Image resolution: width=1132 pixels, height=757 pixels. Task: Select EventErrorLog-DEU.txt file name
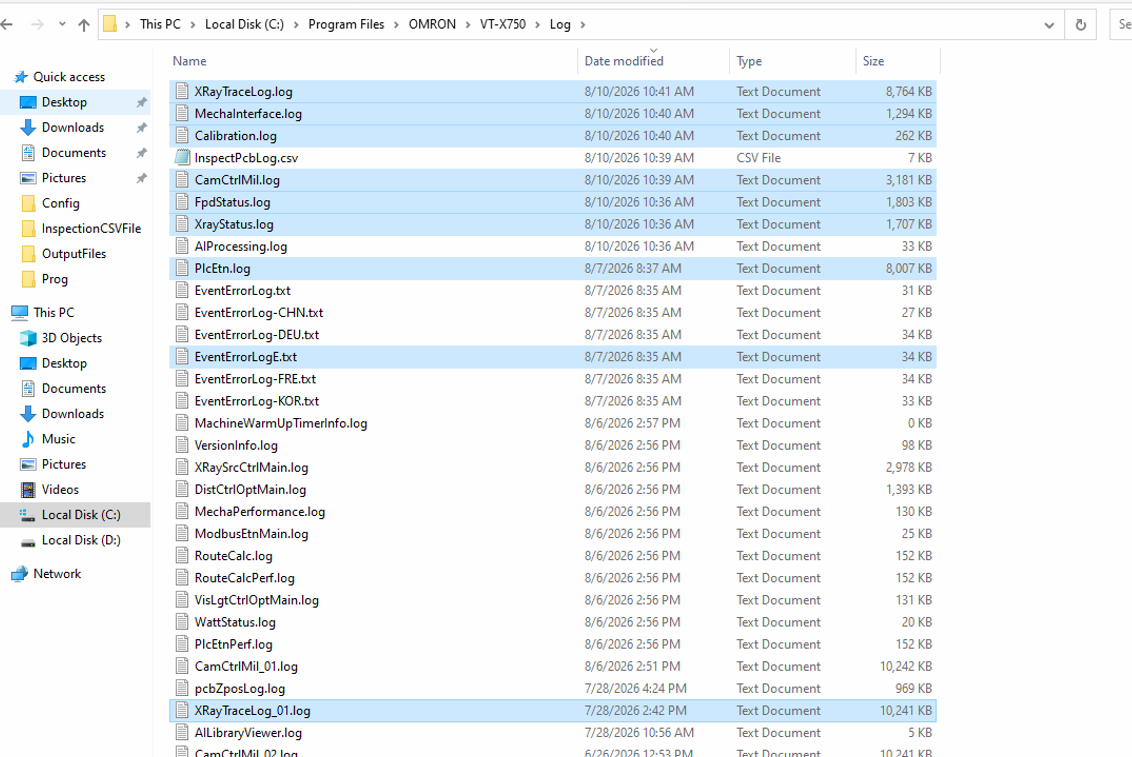point(256,335)
